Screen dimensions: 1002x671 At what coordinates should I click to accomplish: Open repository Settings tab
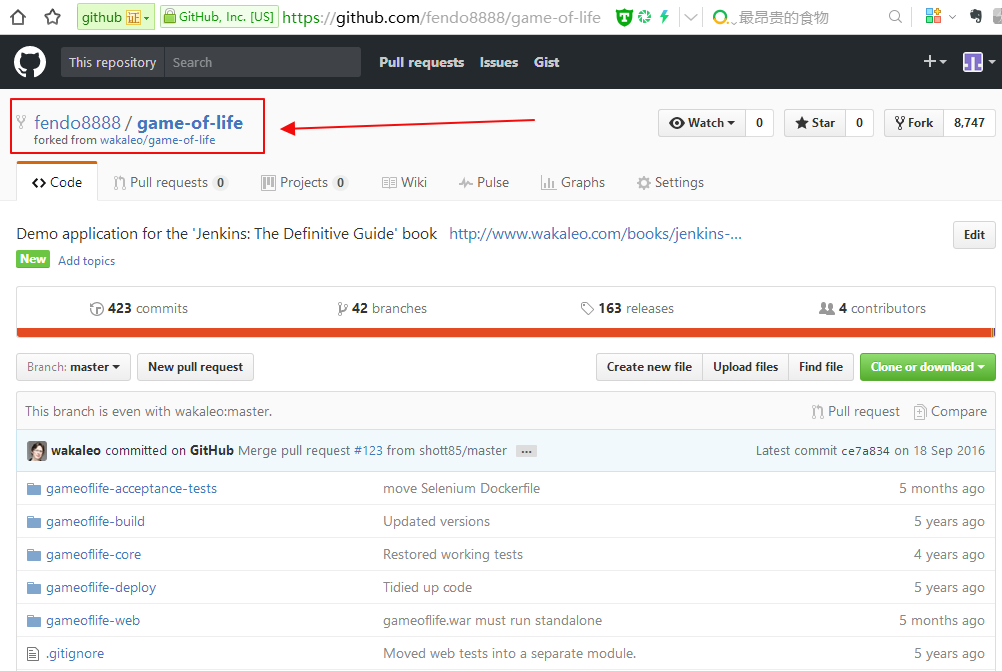[670, 183]
